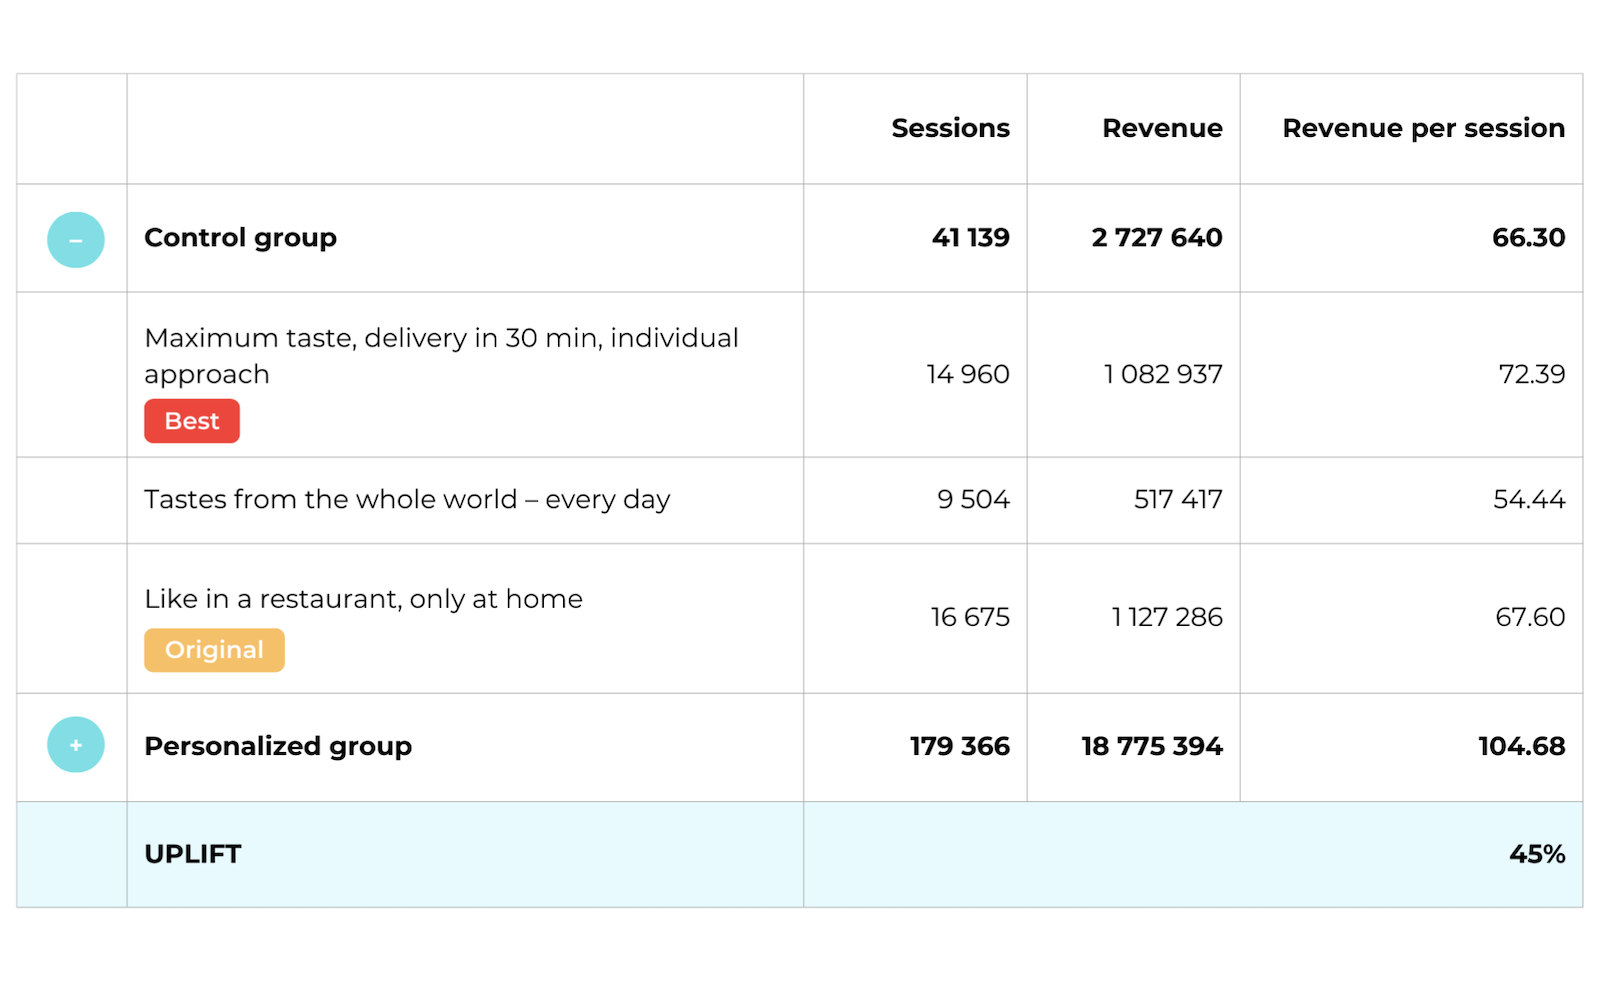
Task: Click the red Best badge
Action: (x=192, y=421)
